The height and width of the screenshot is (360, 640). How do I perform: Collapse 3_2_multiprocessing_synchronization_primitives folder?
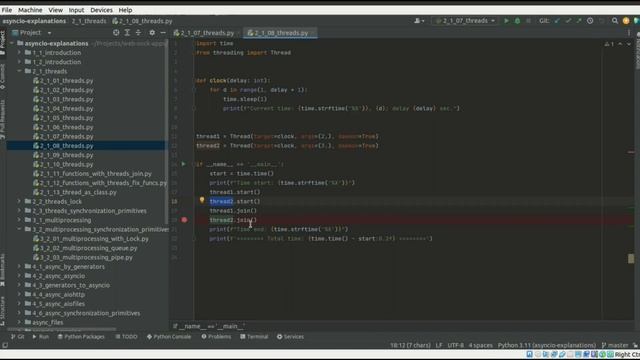pyautogui.click(x=19, y=229)
